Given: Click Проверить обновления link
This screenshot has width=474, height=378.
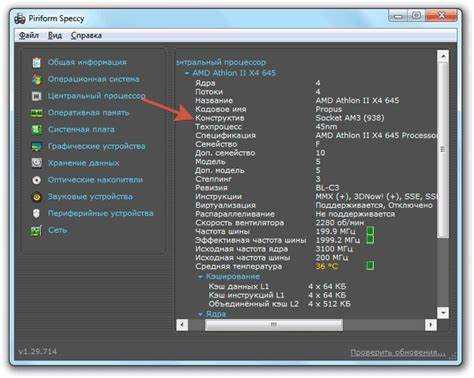Looking at the screenshot, I should click(x=398, y=352).
